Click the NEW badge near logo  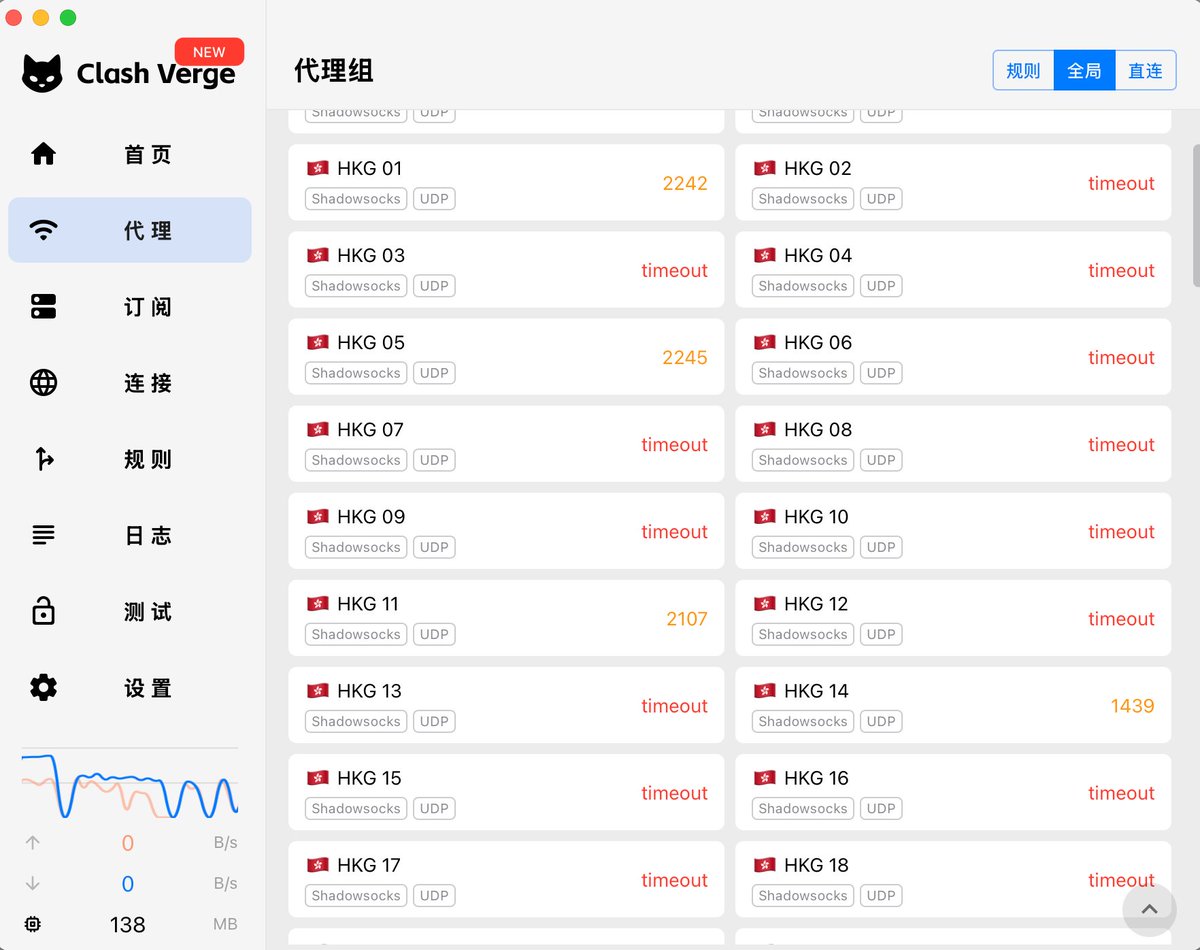pos(209,52)
